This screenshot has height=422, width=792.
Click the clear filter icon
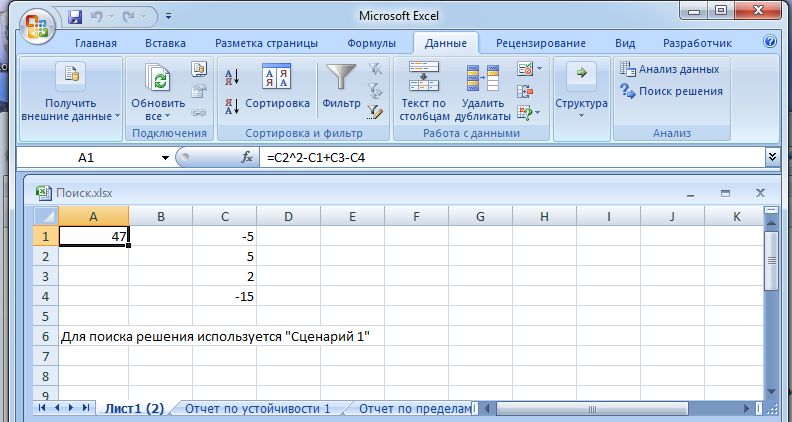375,69
